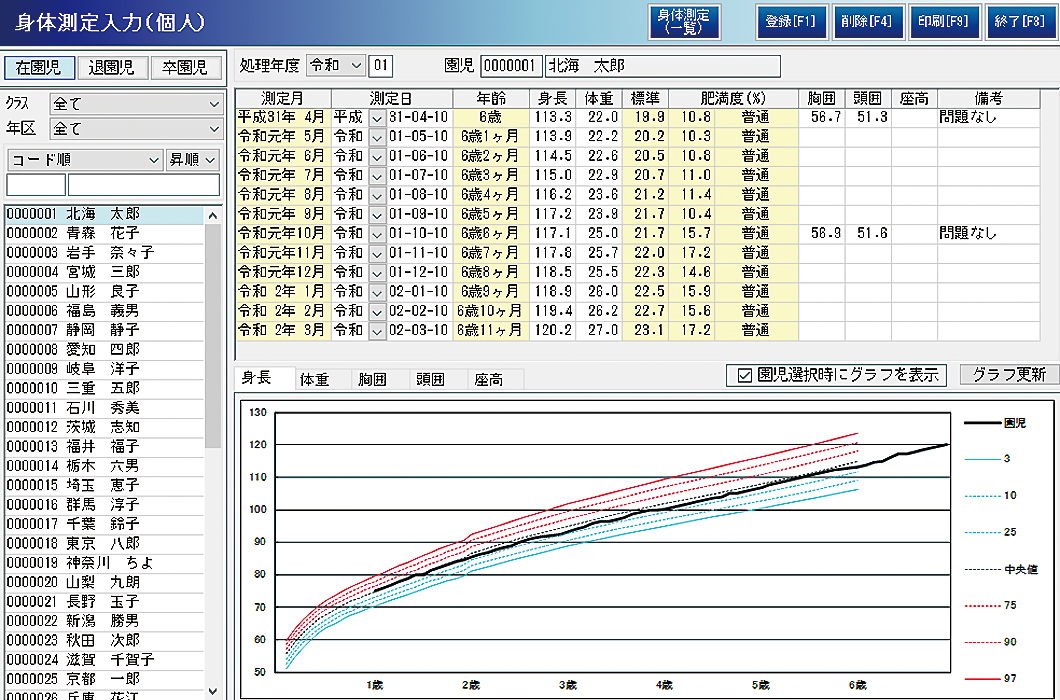Switch to the 退園児 filter
The width and height of the screenshot is (1060, 700).
111,68
